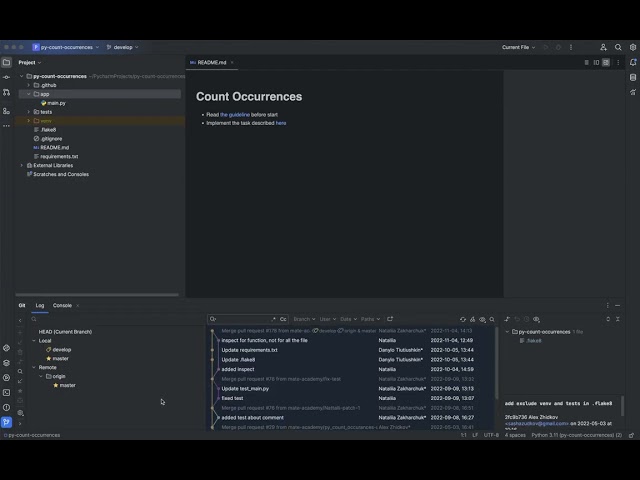Click the Git tool window options kebab
This screenshot has width=640, height=480.
pyautogui.click(x=608, y=305)
